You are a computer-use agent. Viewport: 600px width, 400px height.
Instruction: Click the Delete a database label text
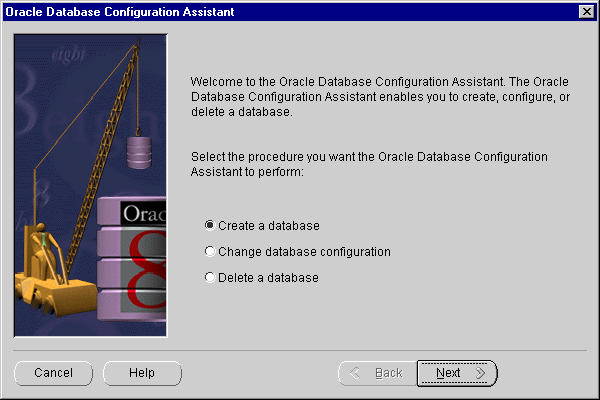(x=268, y=277)
